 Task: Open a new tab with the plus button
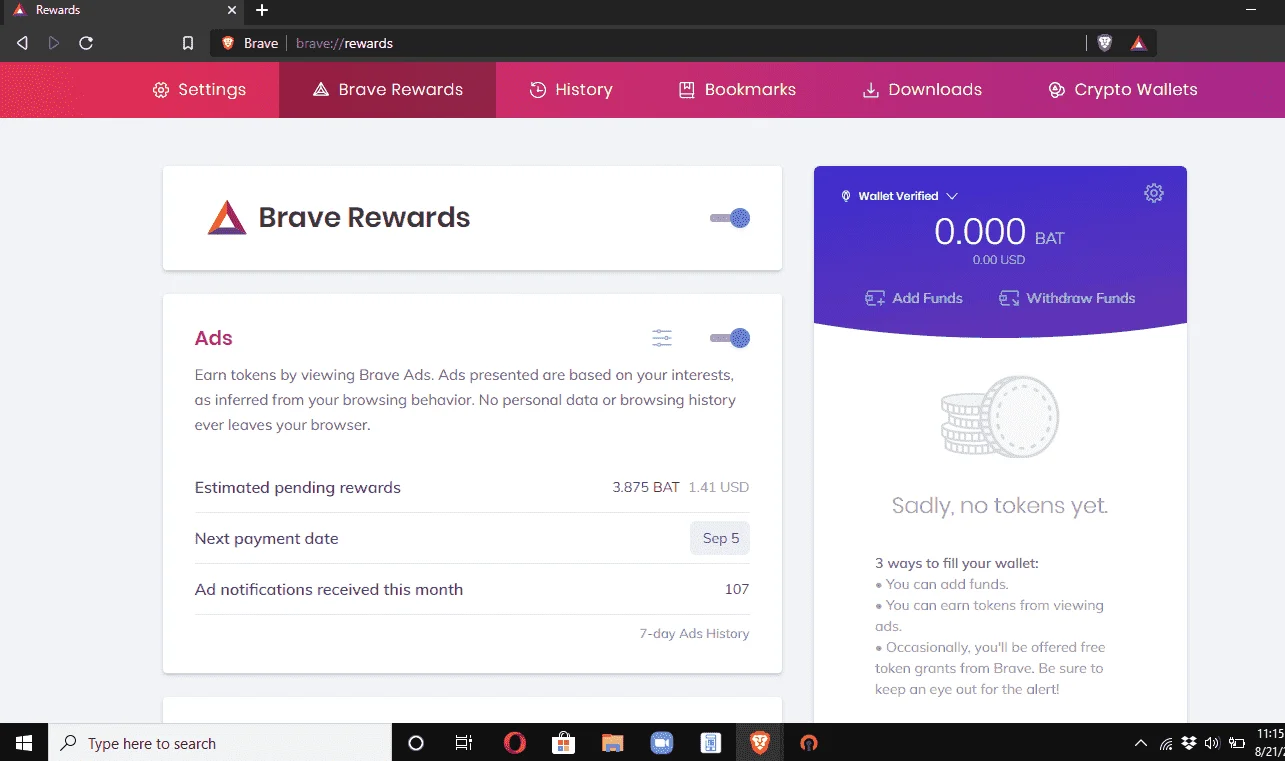point(262,10)
